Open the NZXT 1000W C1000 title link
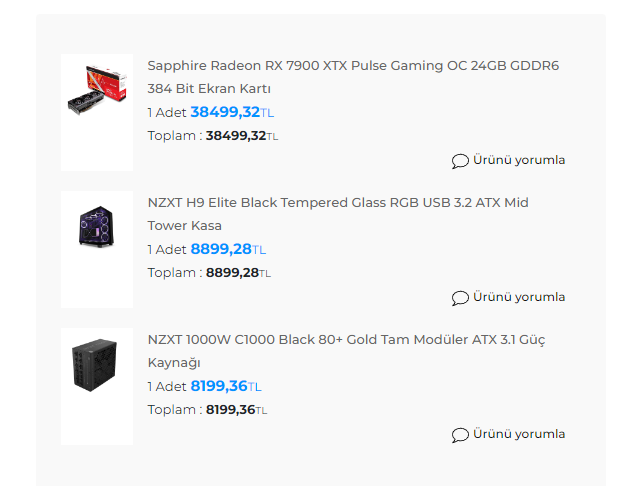629x486 pixels. point(346,340)
